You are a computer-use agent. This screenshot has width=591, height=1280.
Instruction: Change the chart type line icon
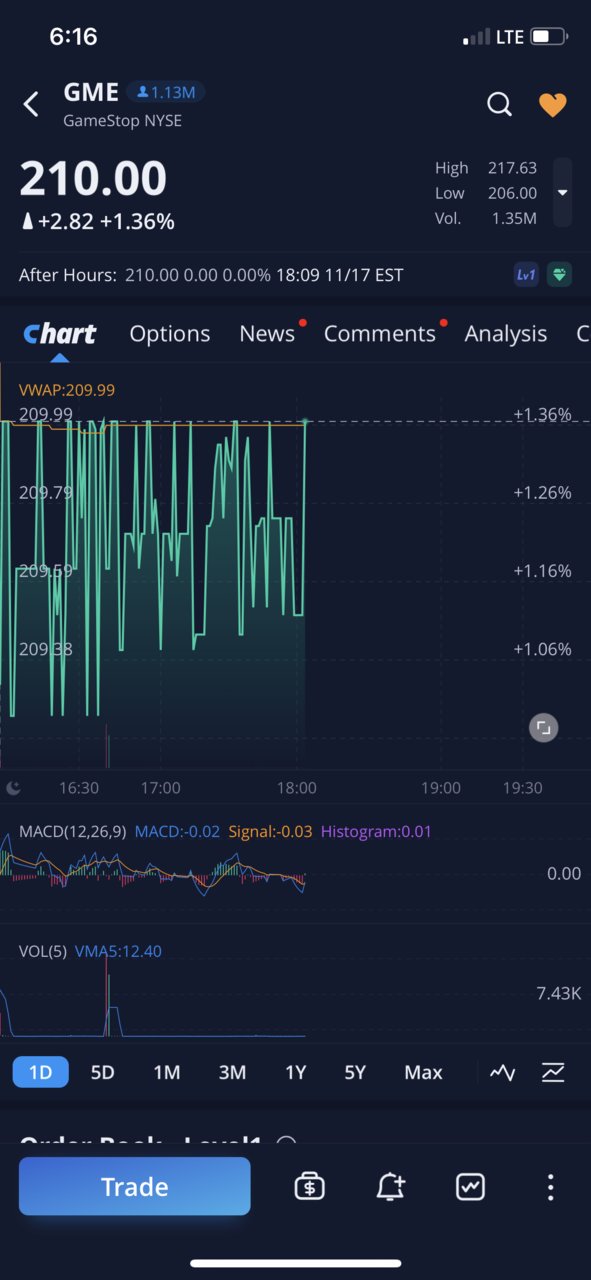pos(503,1073)
